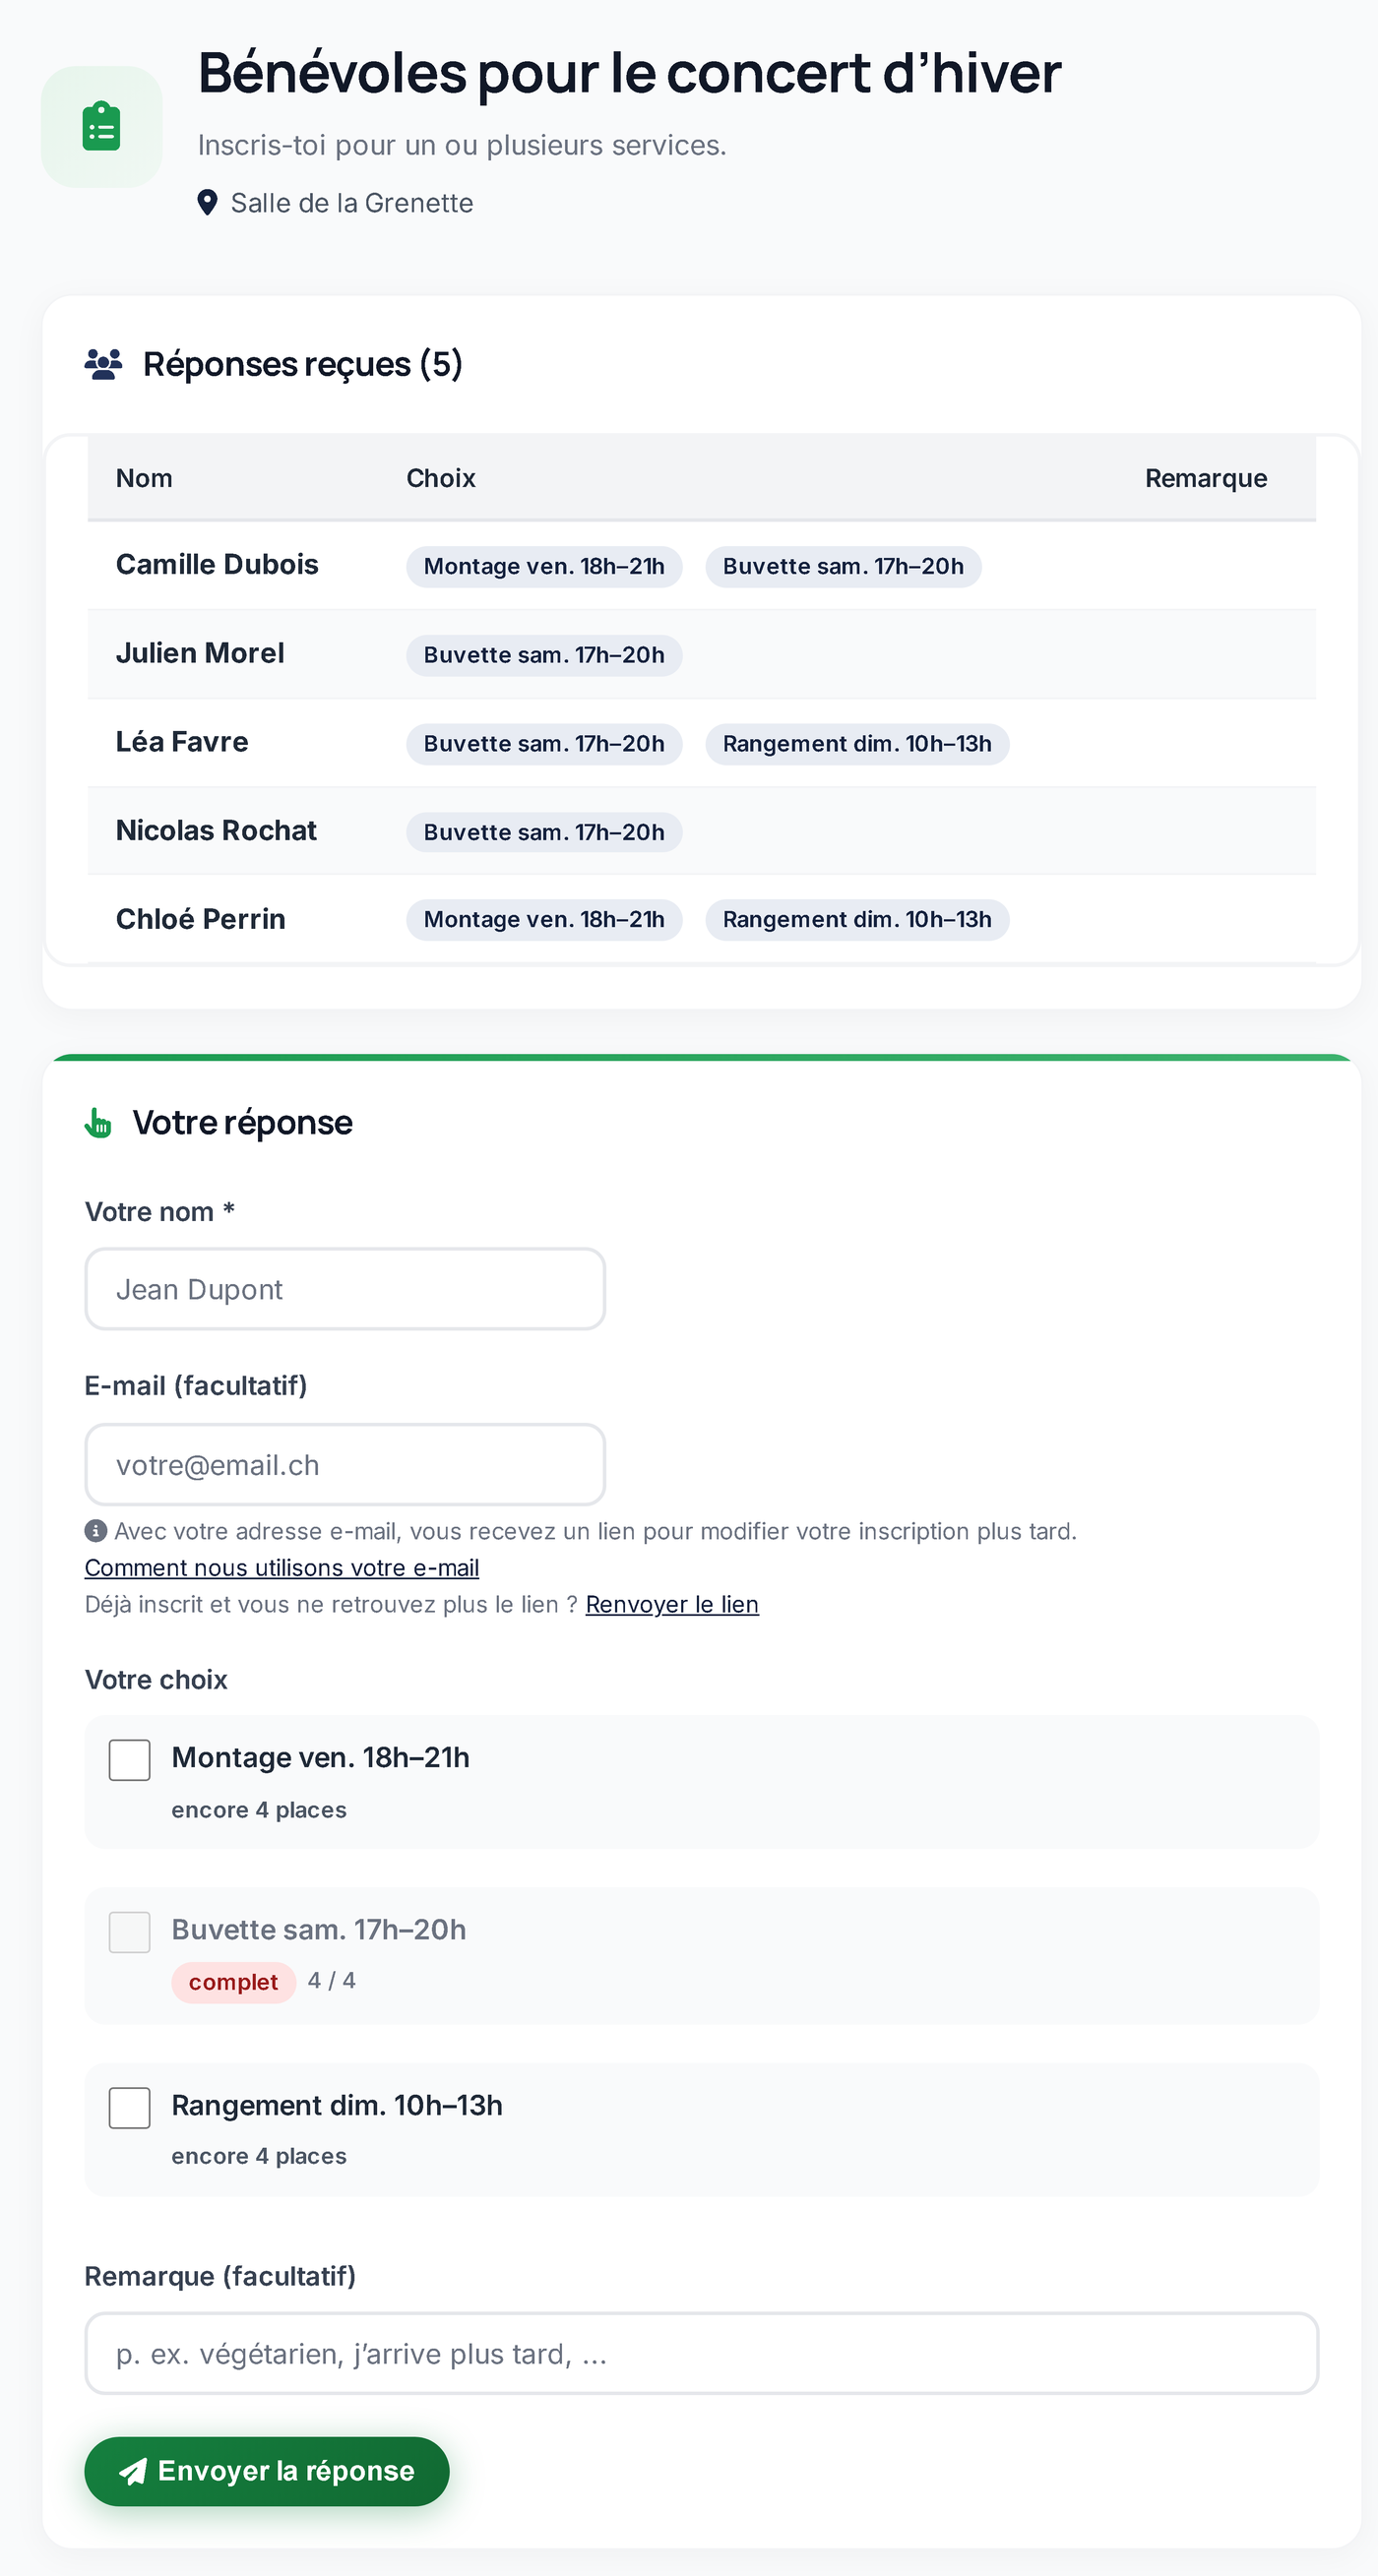Image resolution: width=1378 pixels, height=2576 pixels.
Task: Follow the Renvoyer le lien link
Action: pos(672,1604)
